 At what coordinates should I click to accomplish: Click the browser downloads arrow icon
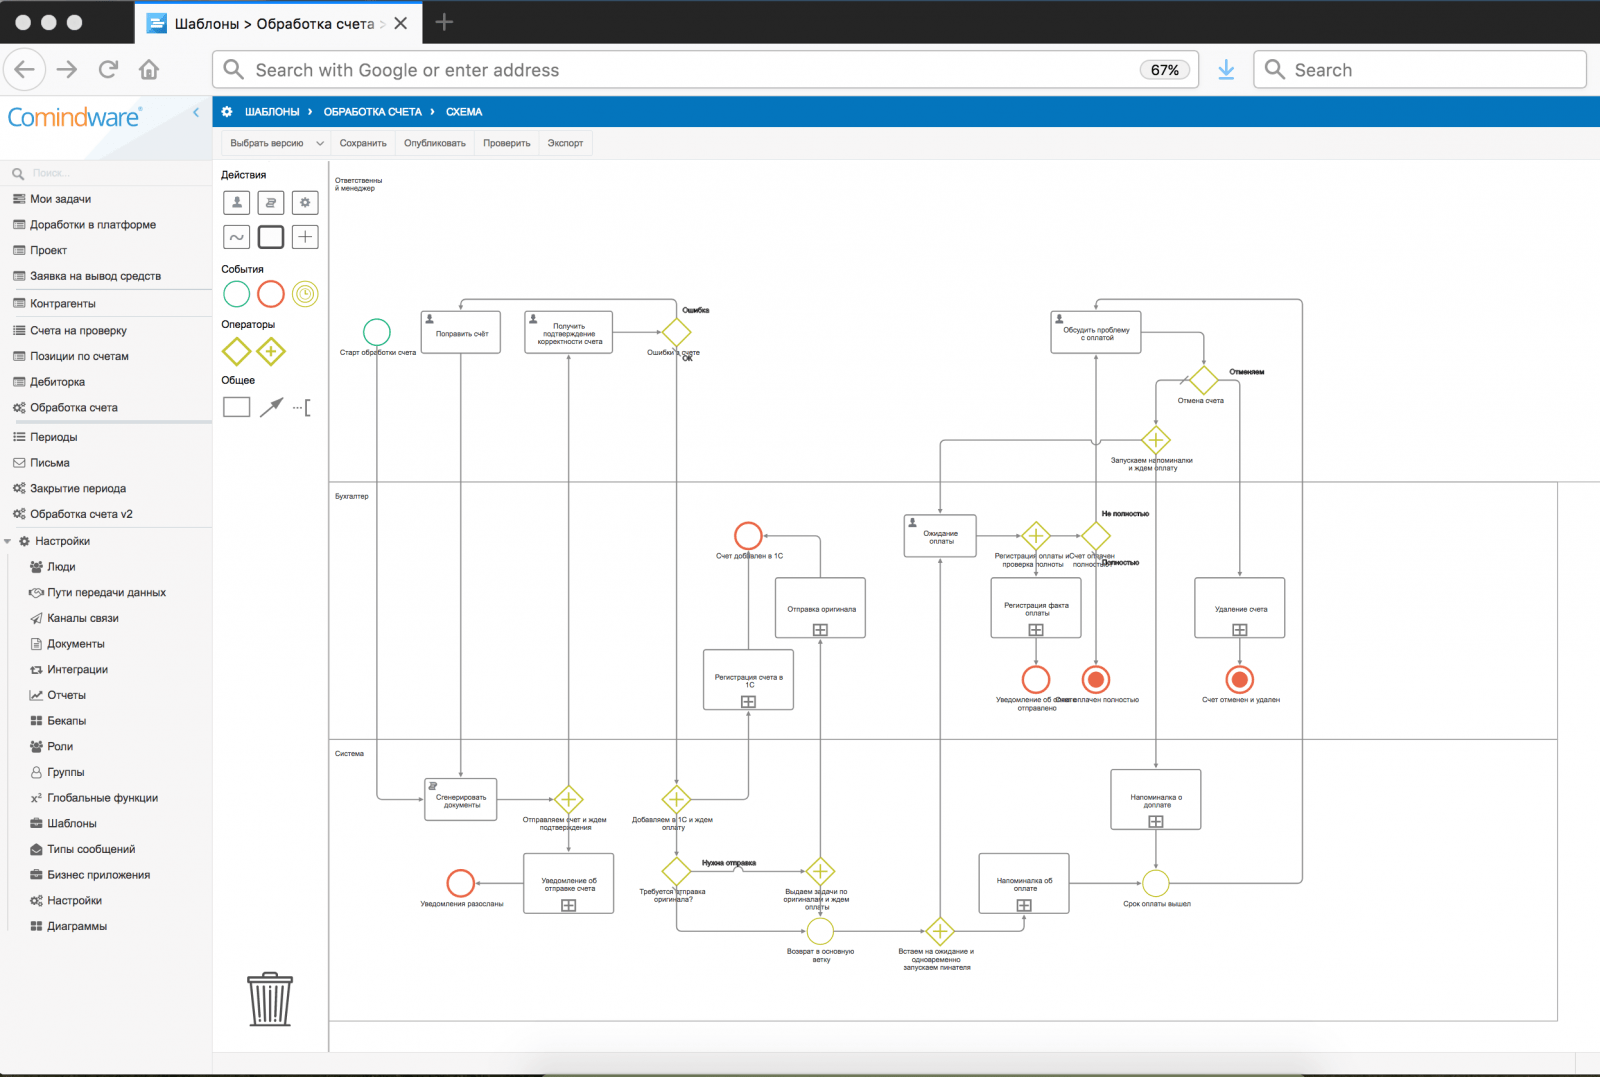pos(1226,70)
